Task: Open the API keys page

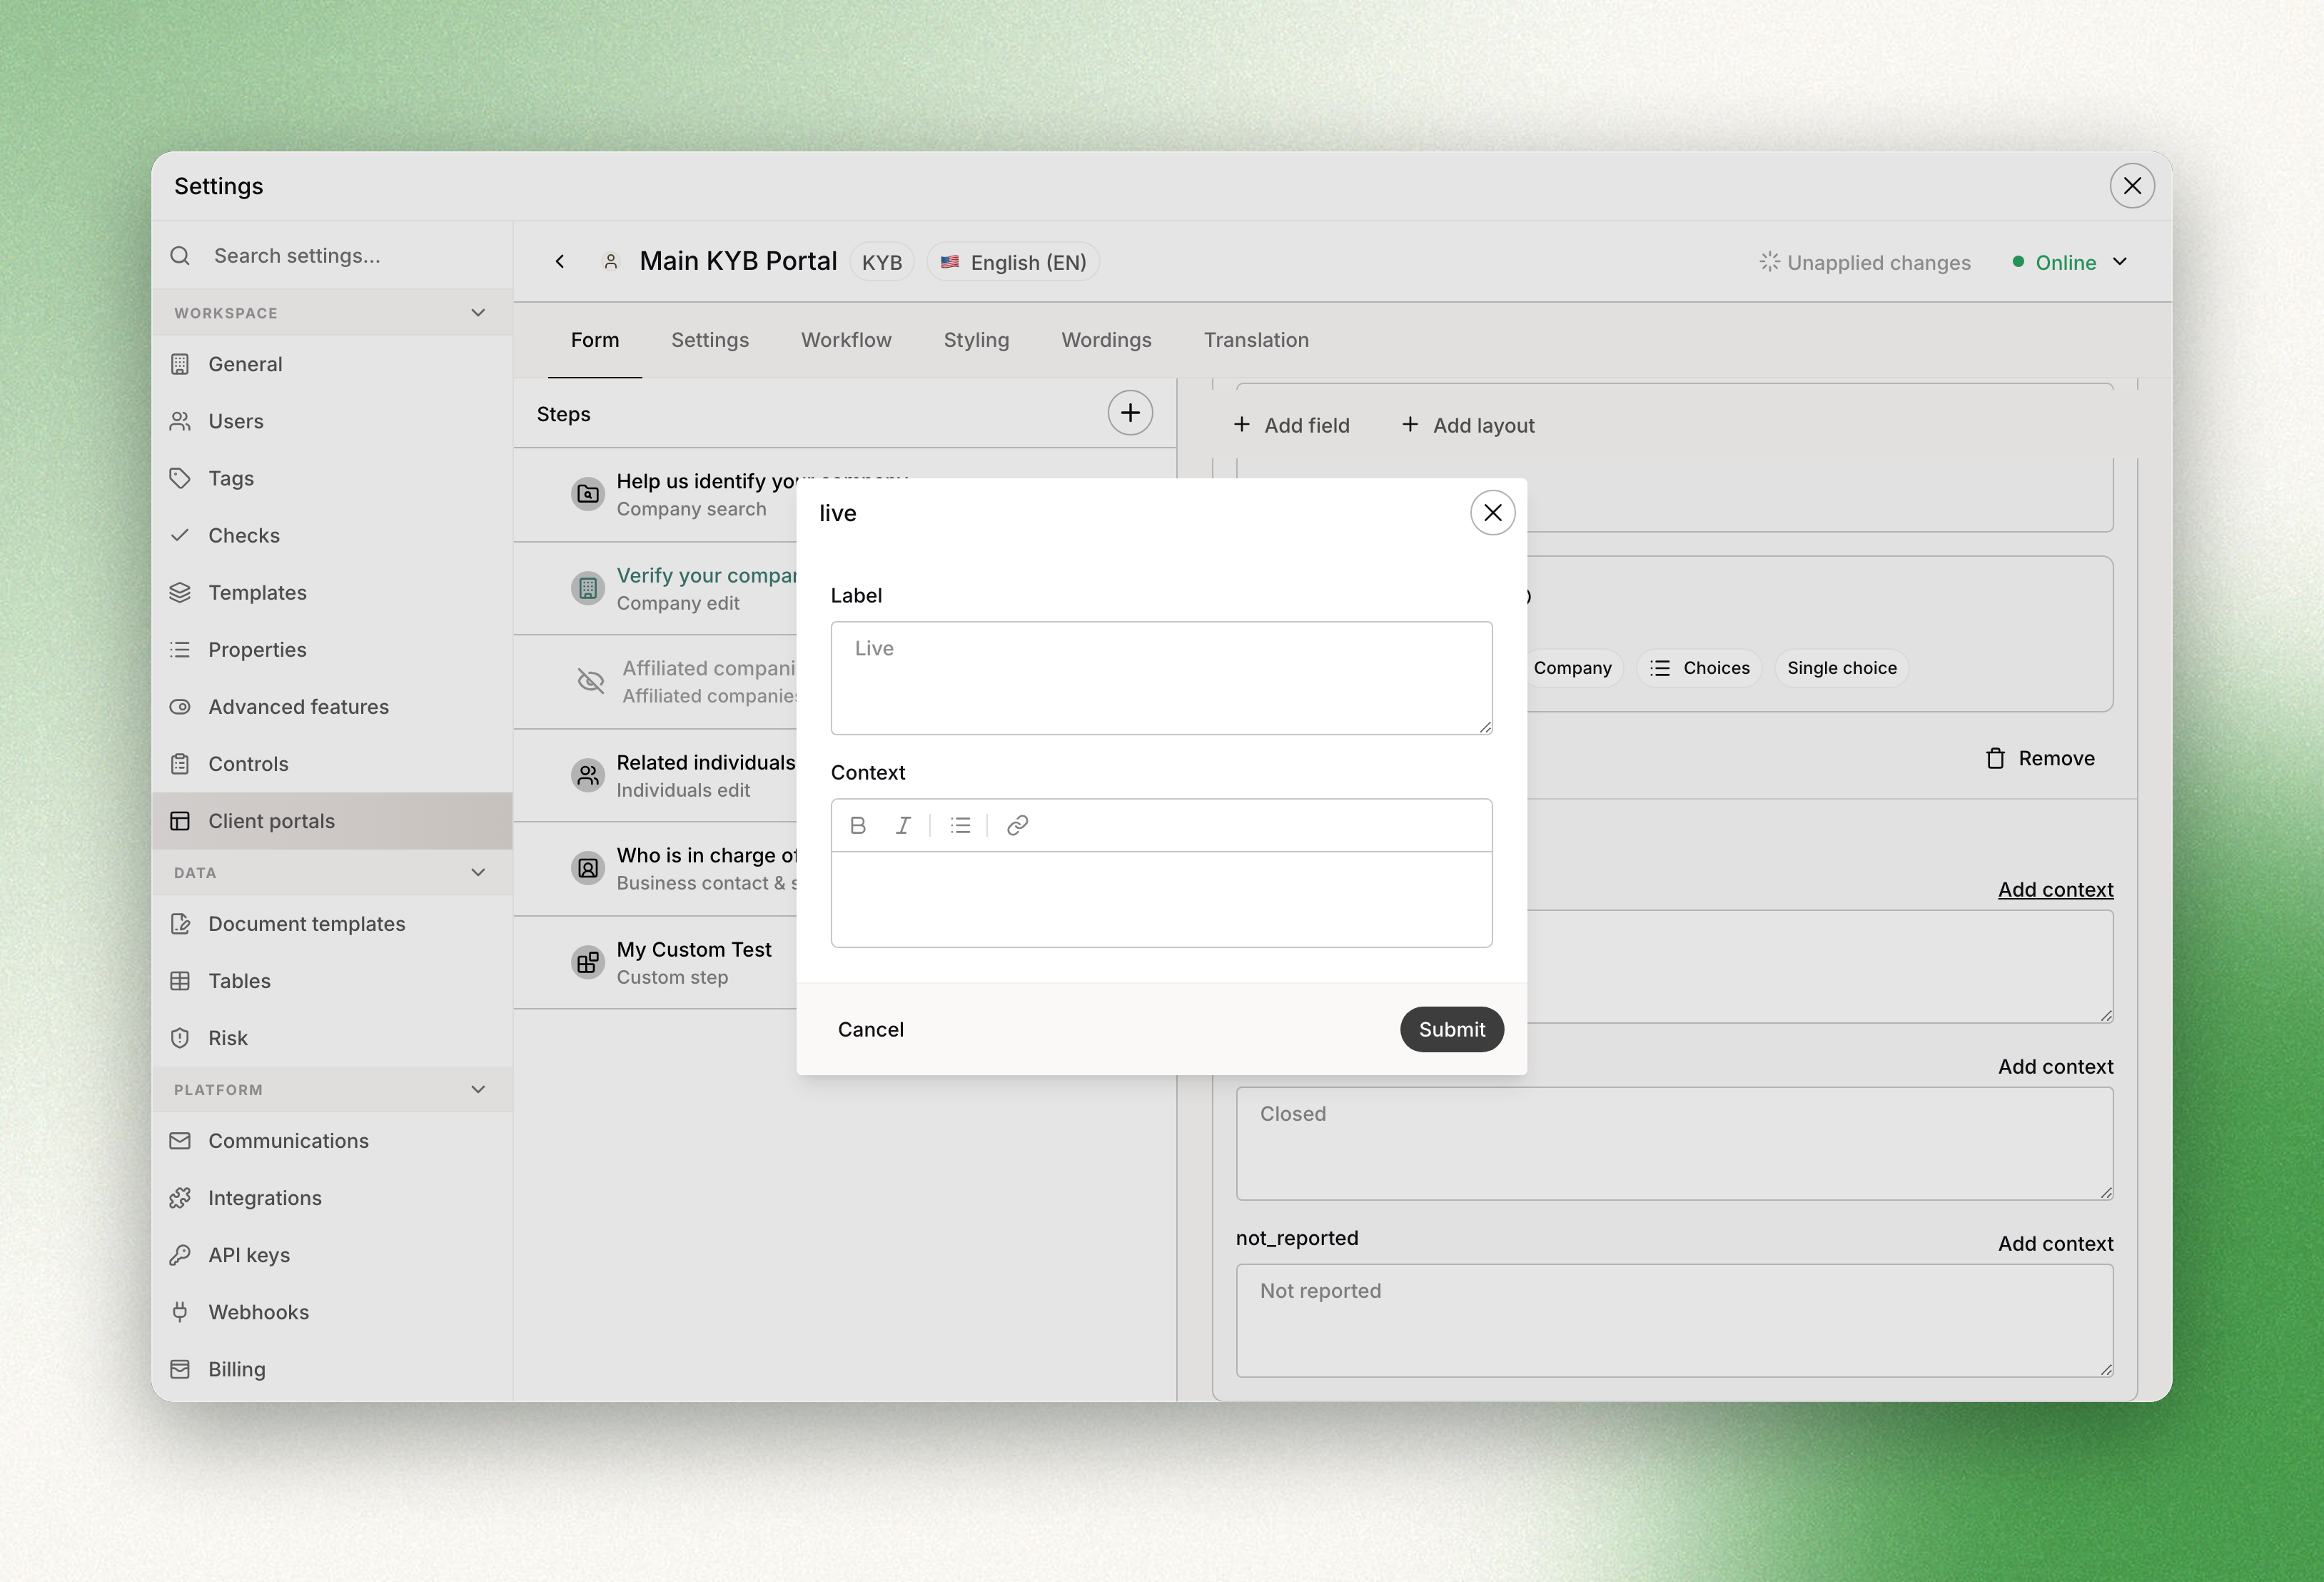Action: [332, 1255]
